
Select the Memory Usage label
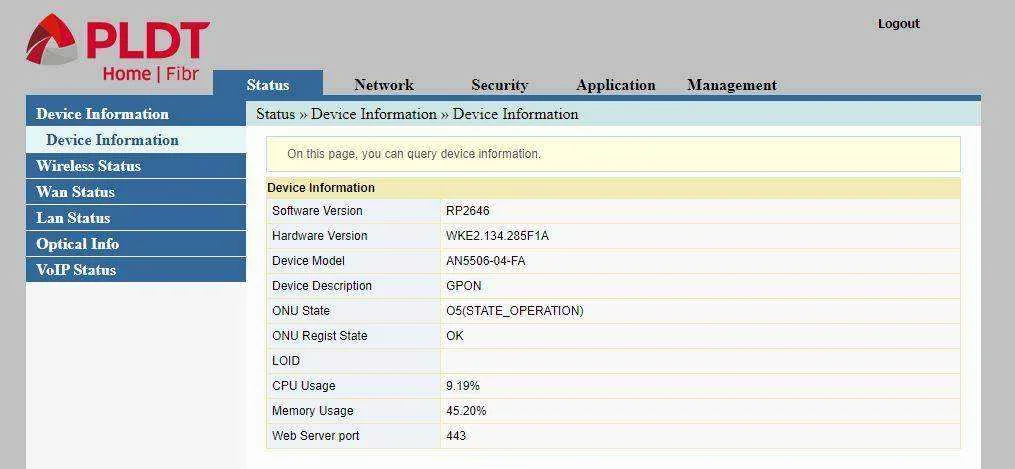(313, 411)
